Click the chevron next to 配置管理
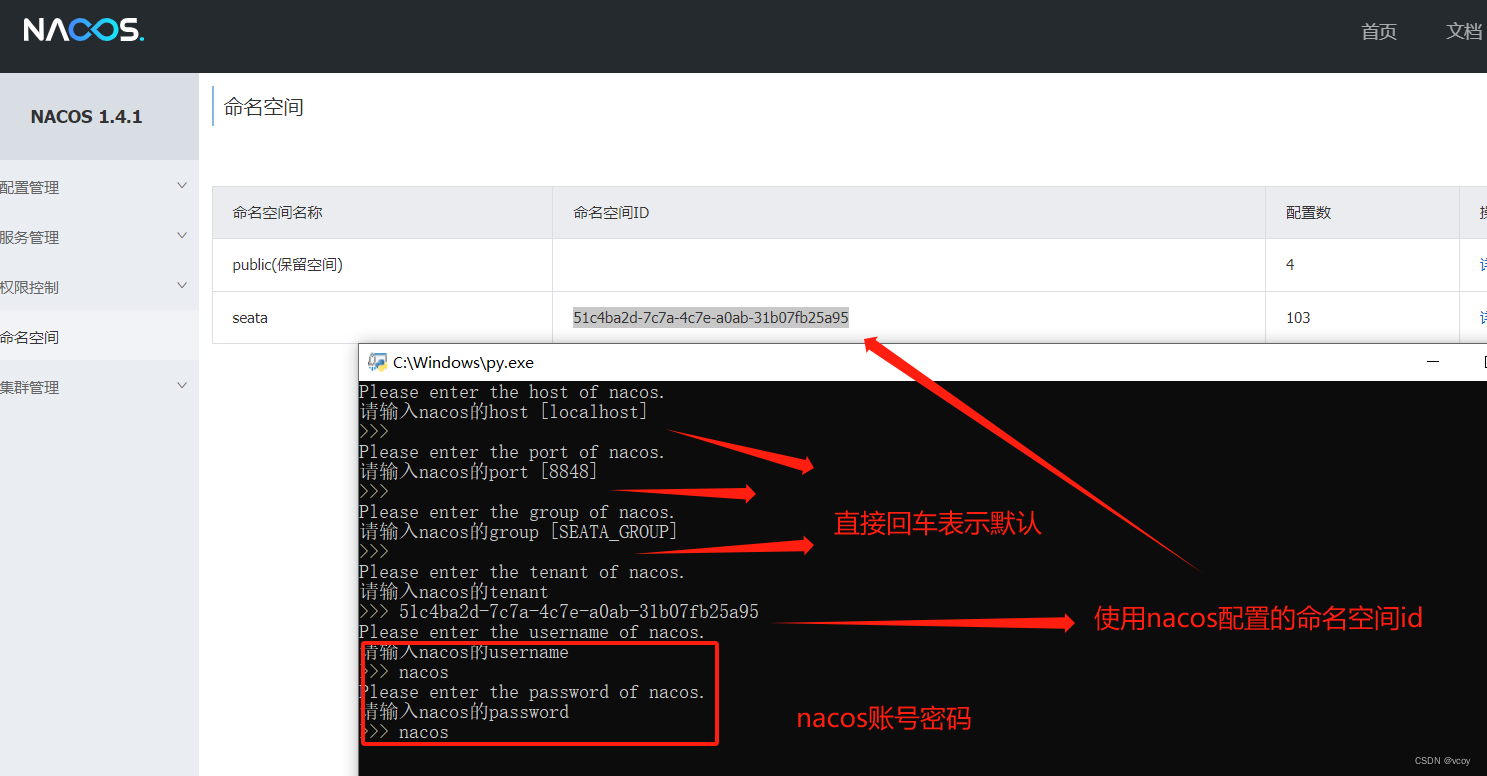 coord(182,185)
